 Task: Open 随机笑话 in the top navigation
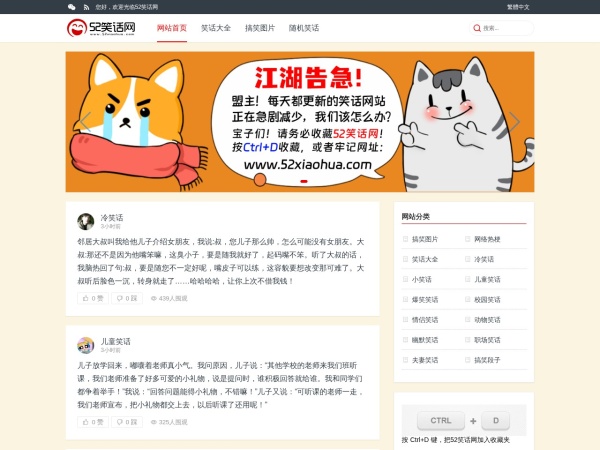(x=304, y=28)
